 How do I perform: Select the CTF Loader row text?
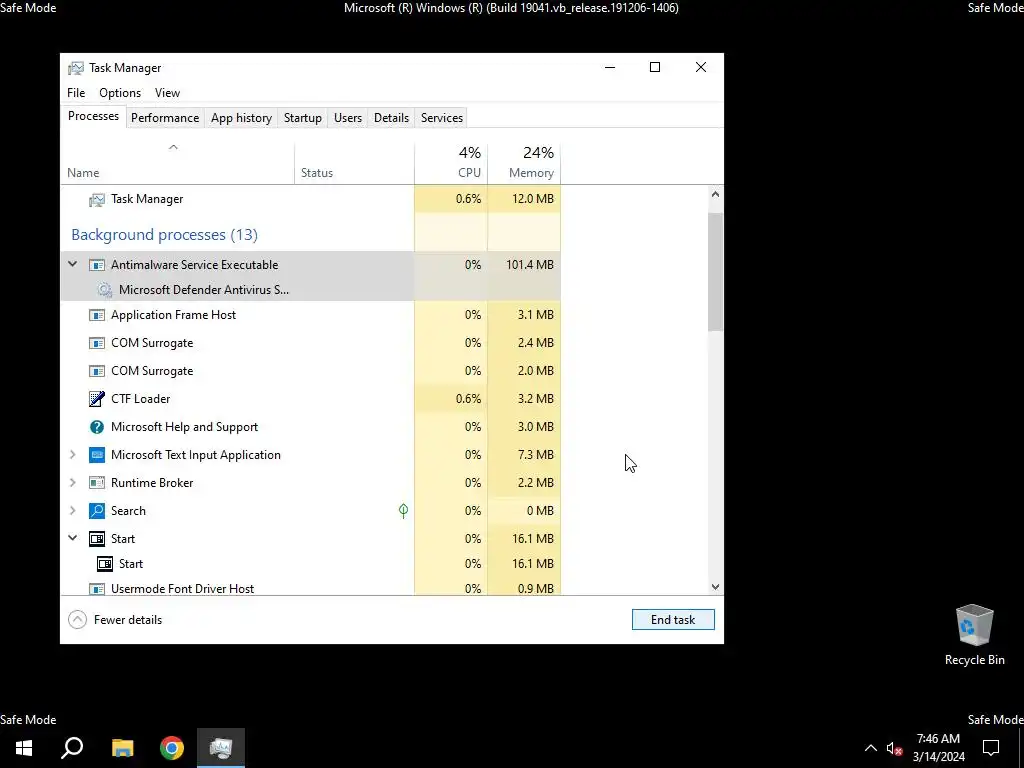140,399
